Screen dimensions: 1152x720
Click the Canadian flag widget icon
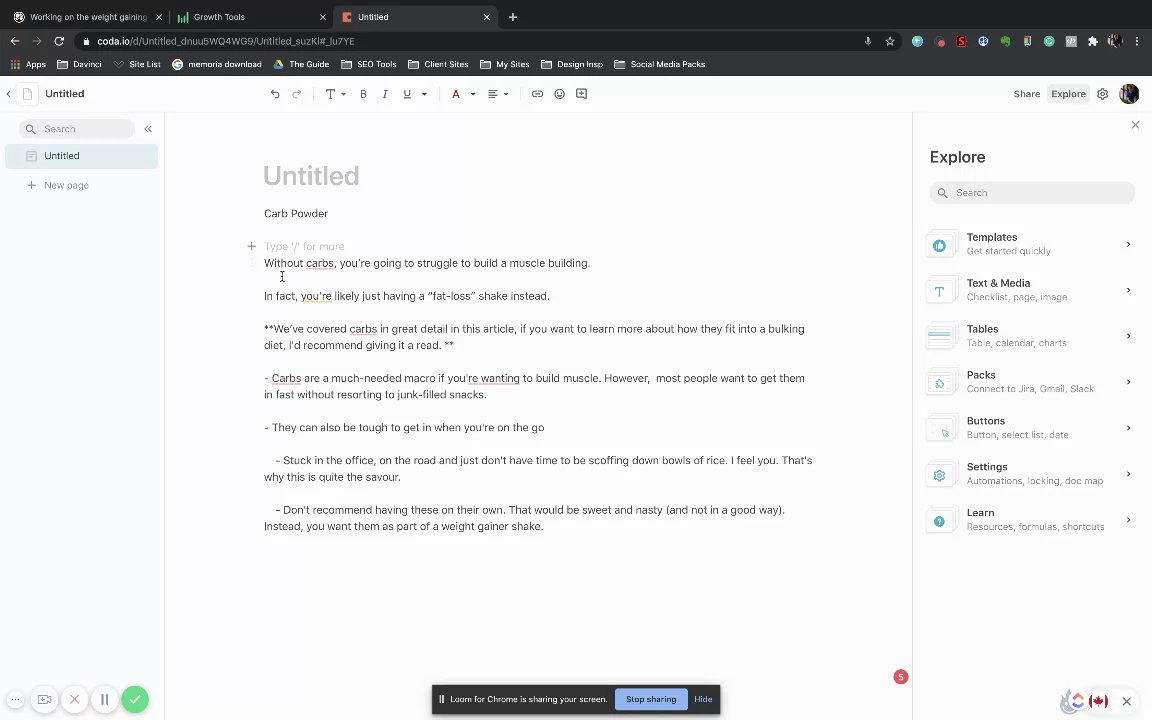pyautogui.click(x=1098, y=701)
